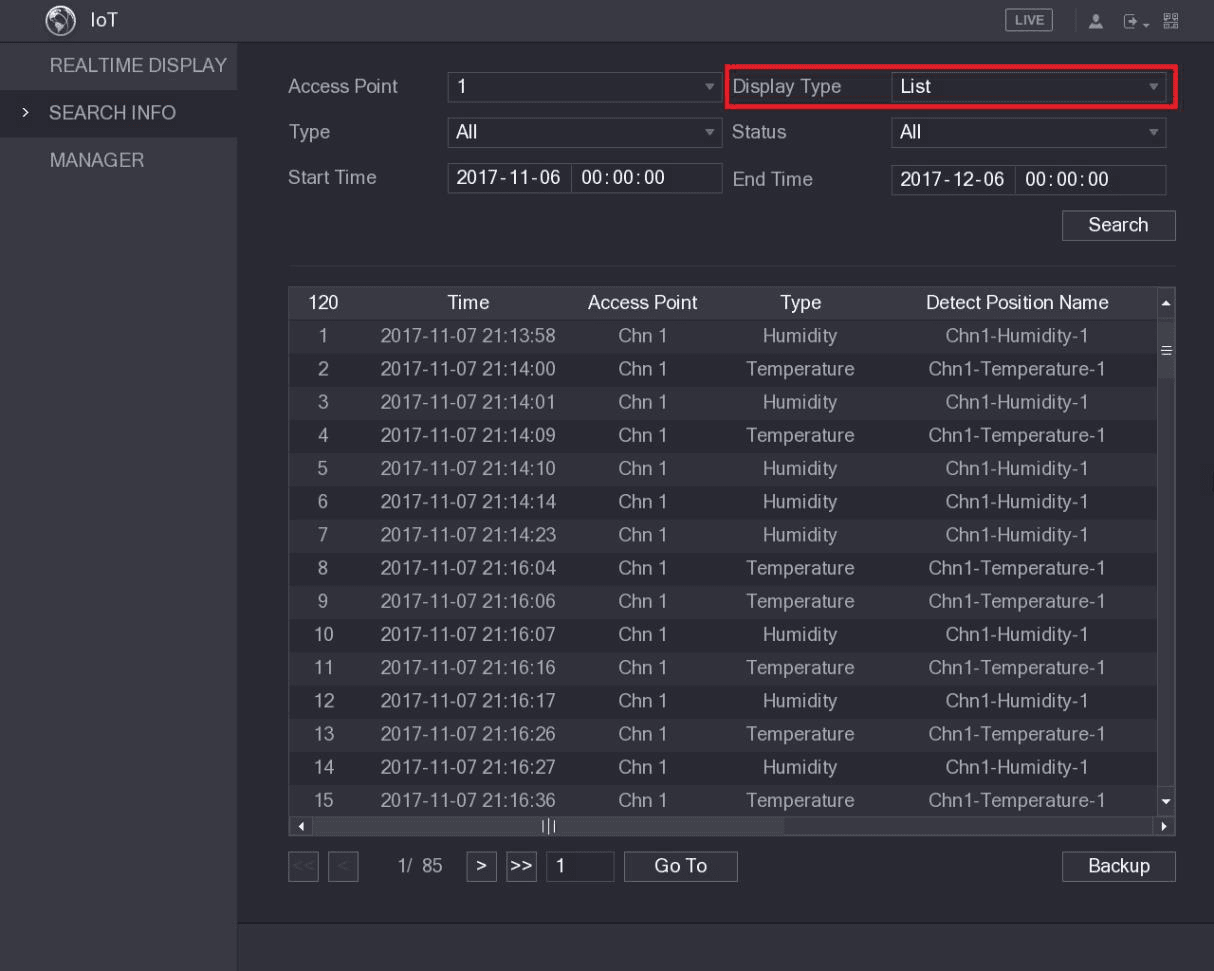The image size is (1214, 971).
Task: Click the 120 total count header cell
Action: pyautogui.click(x=323, y=303)
